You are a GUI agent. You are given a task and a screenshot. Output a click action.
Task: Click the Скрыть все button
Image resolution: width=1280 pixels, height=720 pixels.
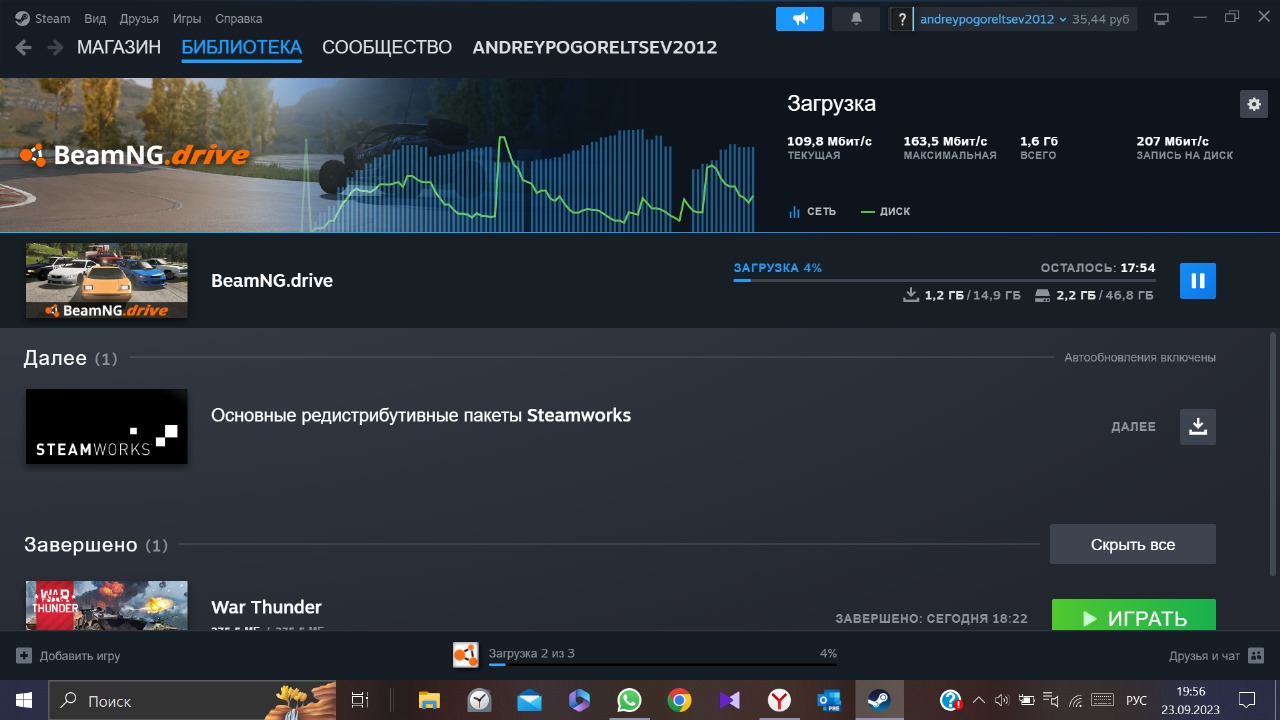pos(1133,545)
